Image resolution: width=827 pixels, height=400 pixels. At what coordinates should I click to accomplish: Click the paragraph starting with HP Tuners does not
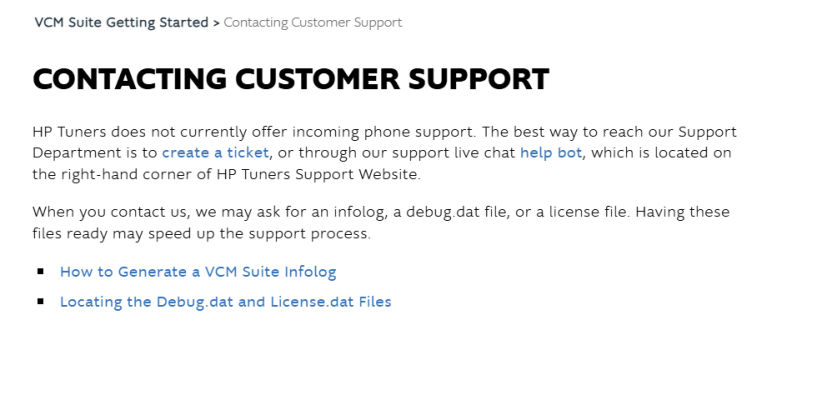384,153
